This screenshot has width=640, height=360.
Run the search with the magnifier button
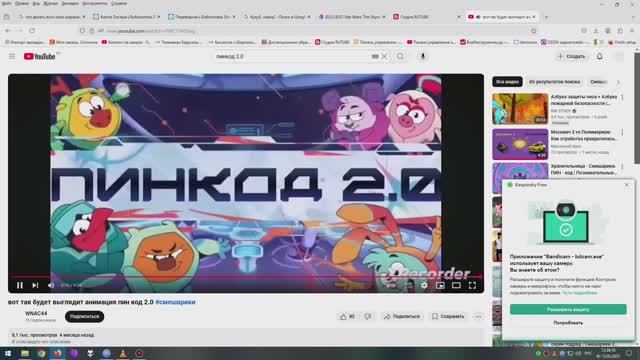point(400,56)
